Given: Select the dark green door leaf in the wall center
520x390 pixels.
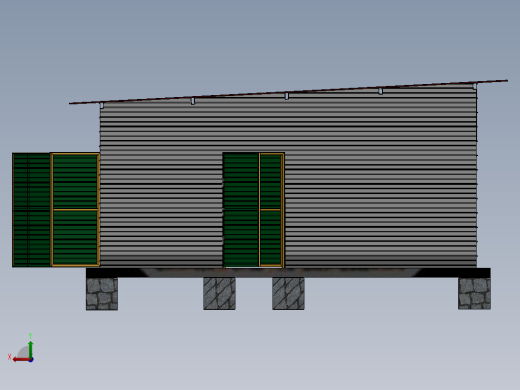Looking at the screenshot, I should tap(241, 210).
